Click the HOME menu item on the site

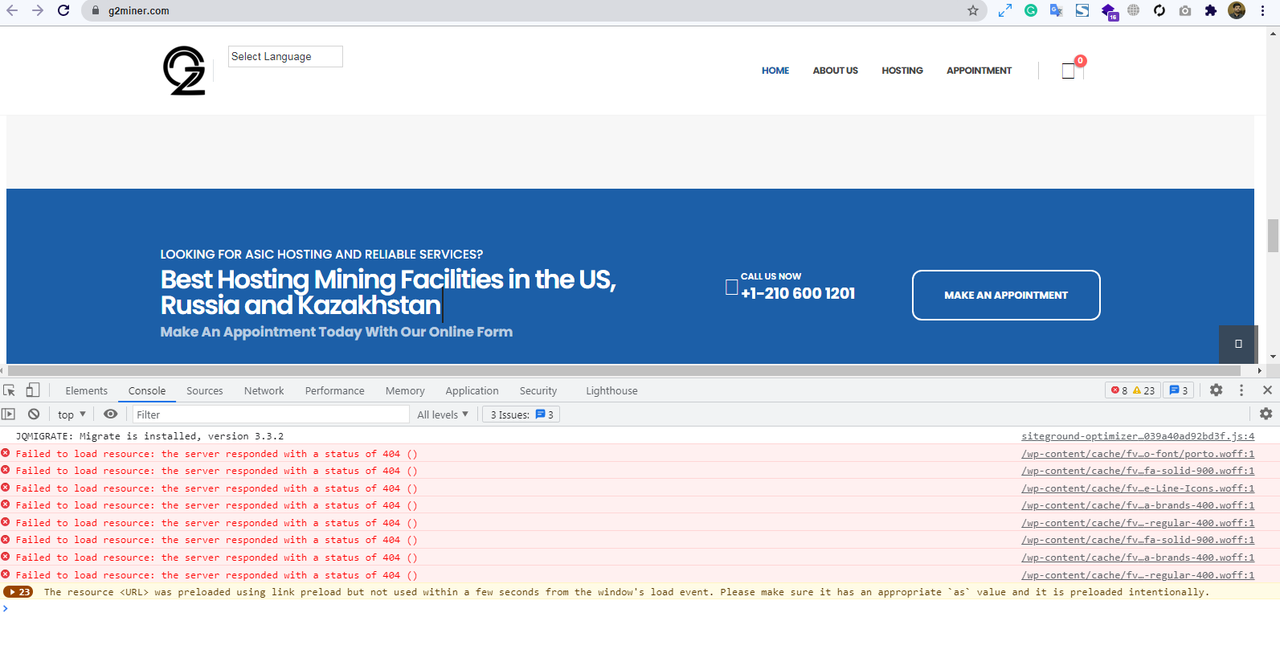pyautogui.click(x=775, y=71)
